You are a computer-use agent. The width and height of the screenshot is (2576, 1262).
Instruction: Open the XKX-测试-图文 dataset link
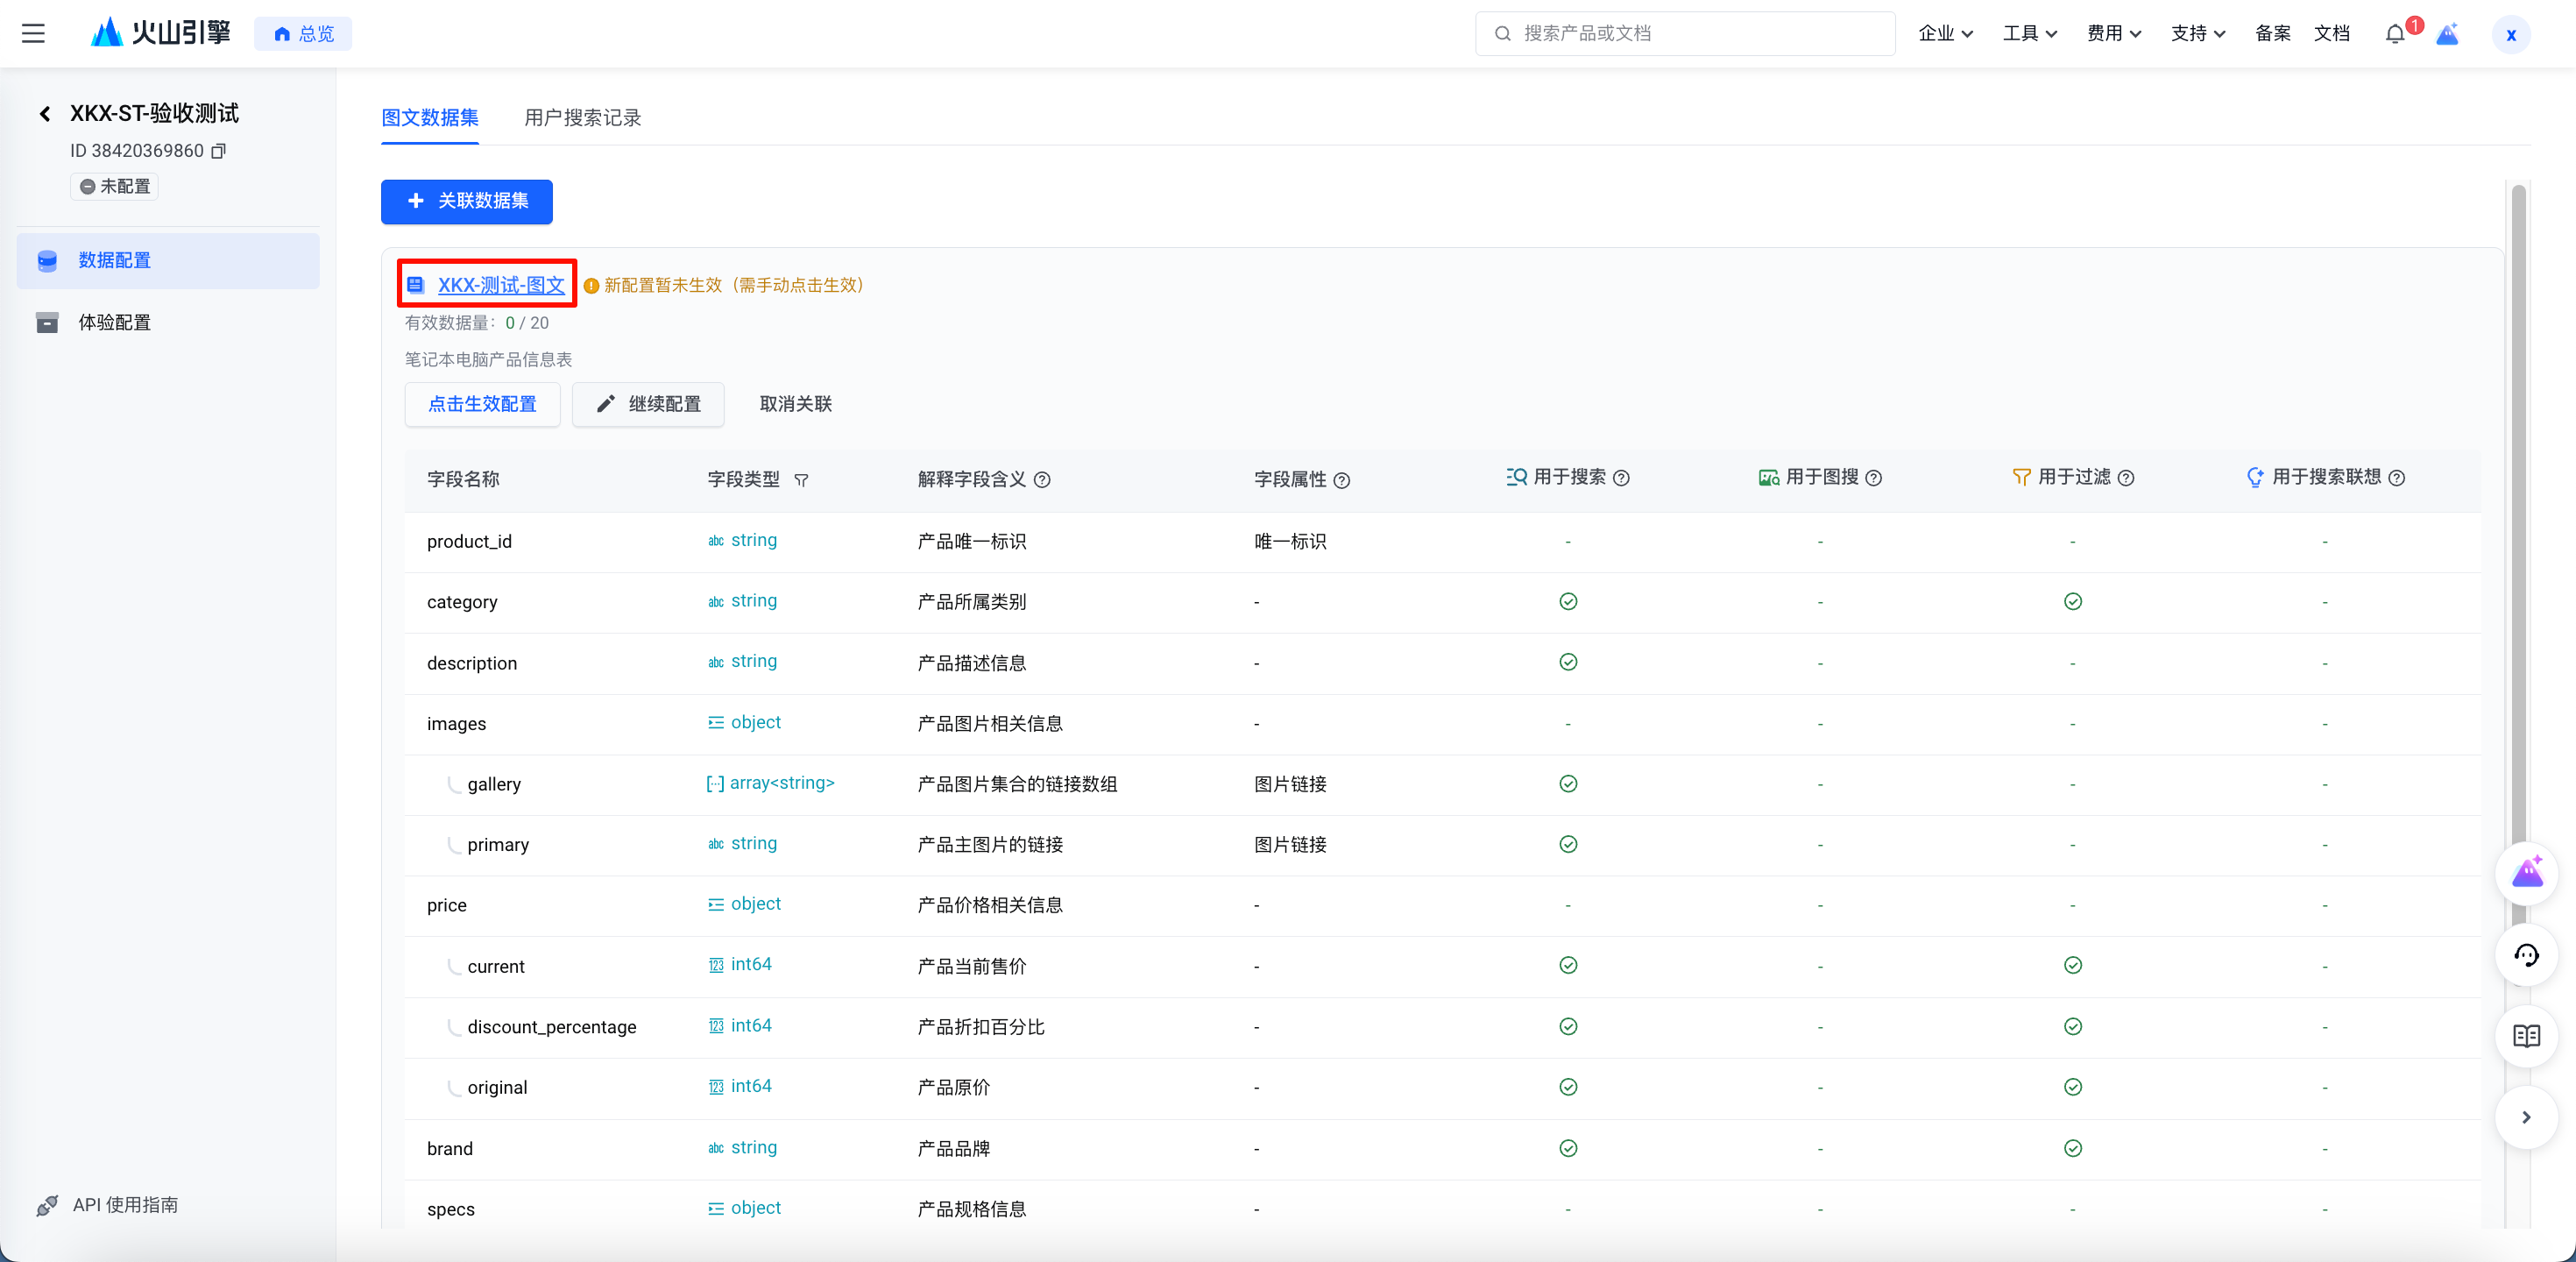pyautogui.click(x=501, y=285)
